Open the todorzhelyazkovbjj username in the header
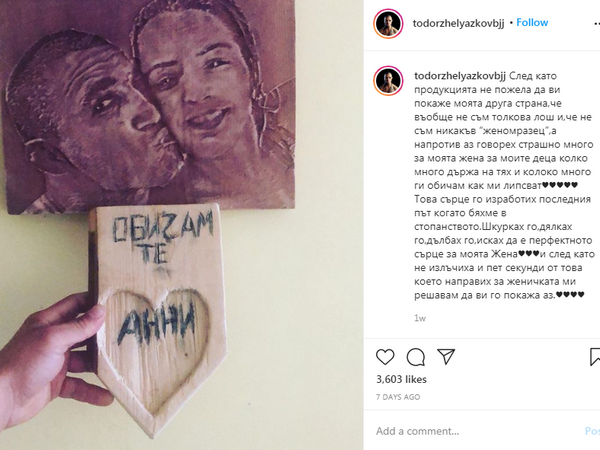 tap(458, 23)
